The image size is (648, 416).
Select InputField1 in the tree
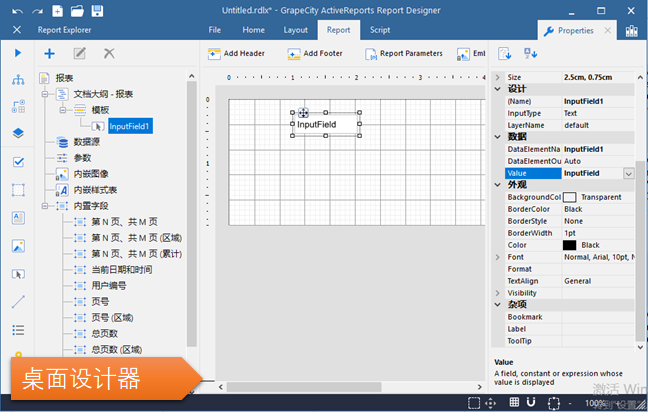point(130,126)
